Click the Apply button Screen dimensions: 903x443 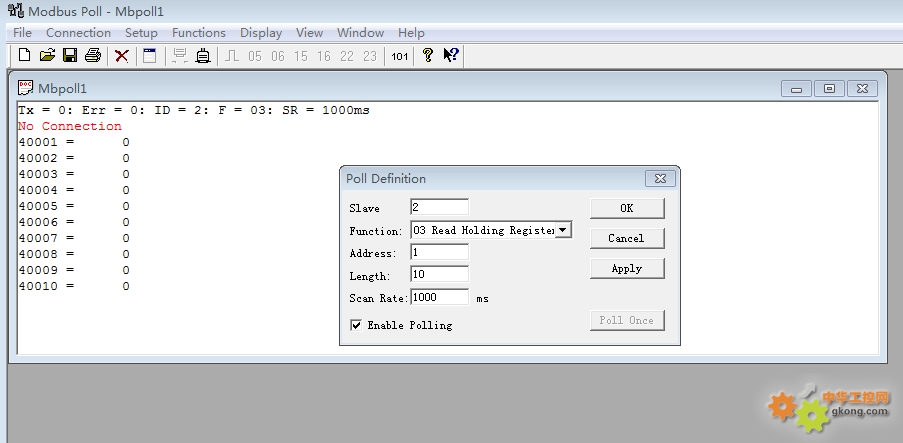click(x=627, y=268)
